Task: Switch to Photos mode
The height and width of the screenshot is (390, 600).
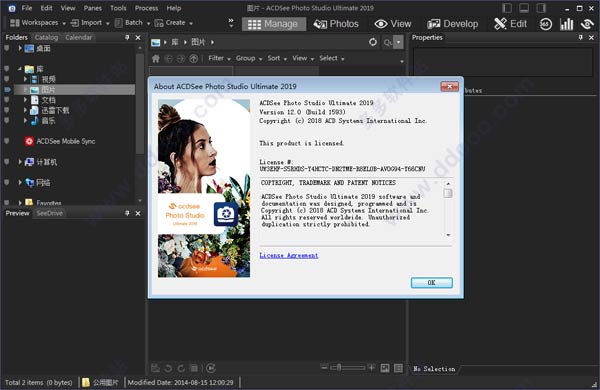Action: [336, 24]
